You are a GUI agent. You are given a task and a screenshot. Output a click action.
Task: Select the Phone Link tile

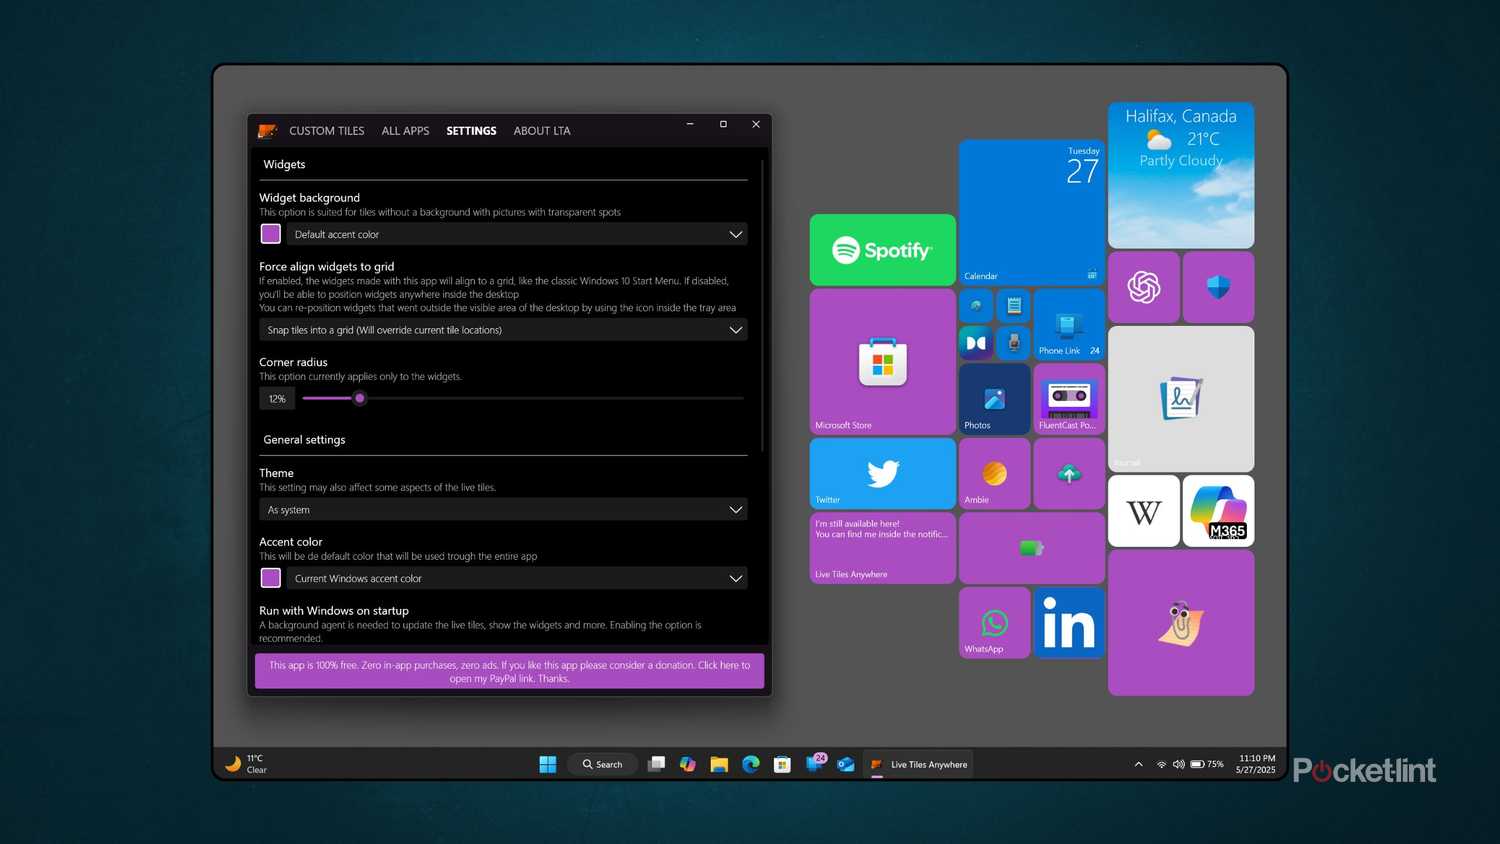(x=1068, y=325)
